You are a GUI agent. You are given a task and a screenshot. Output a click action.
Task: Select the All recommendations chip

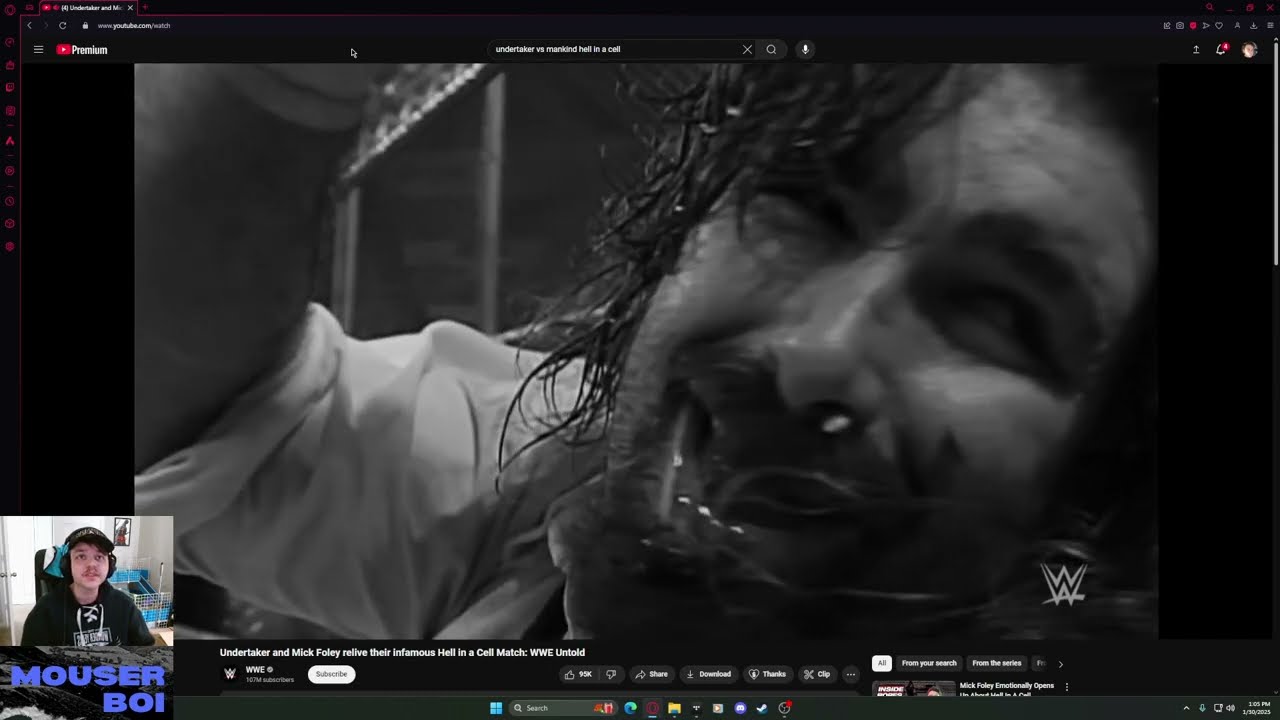click(881, 663)
